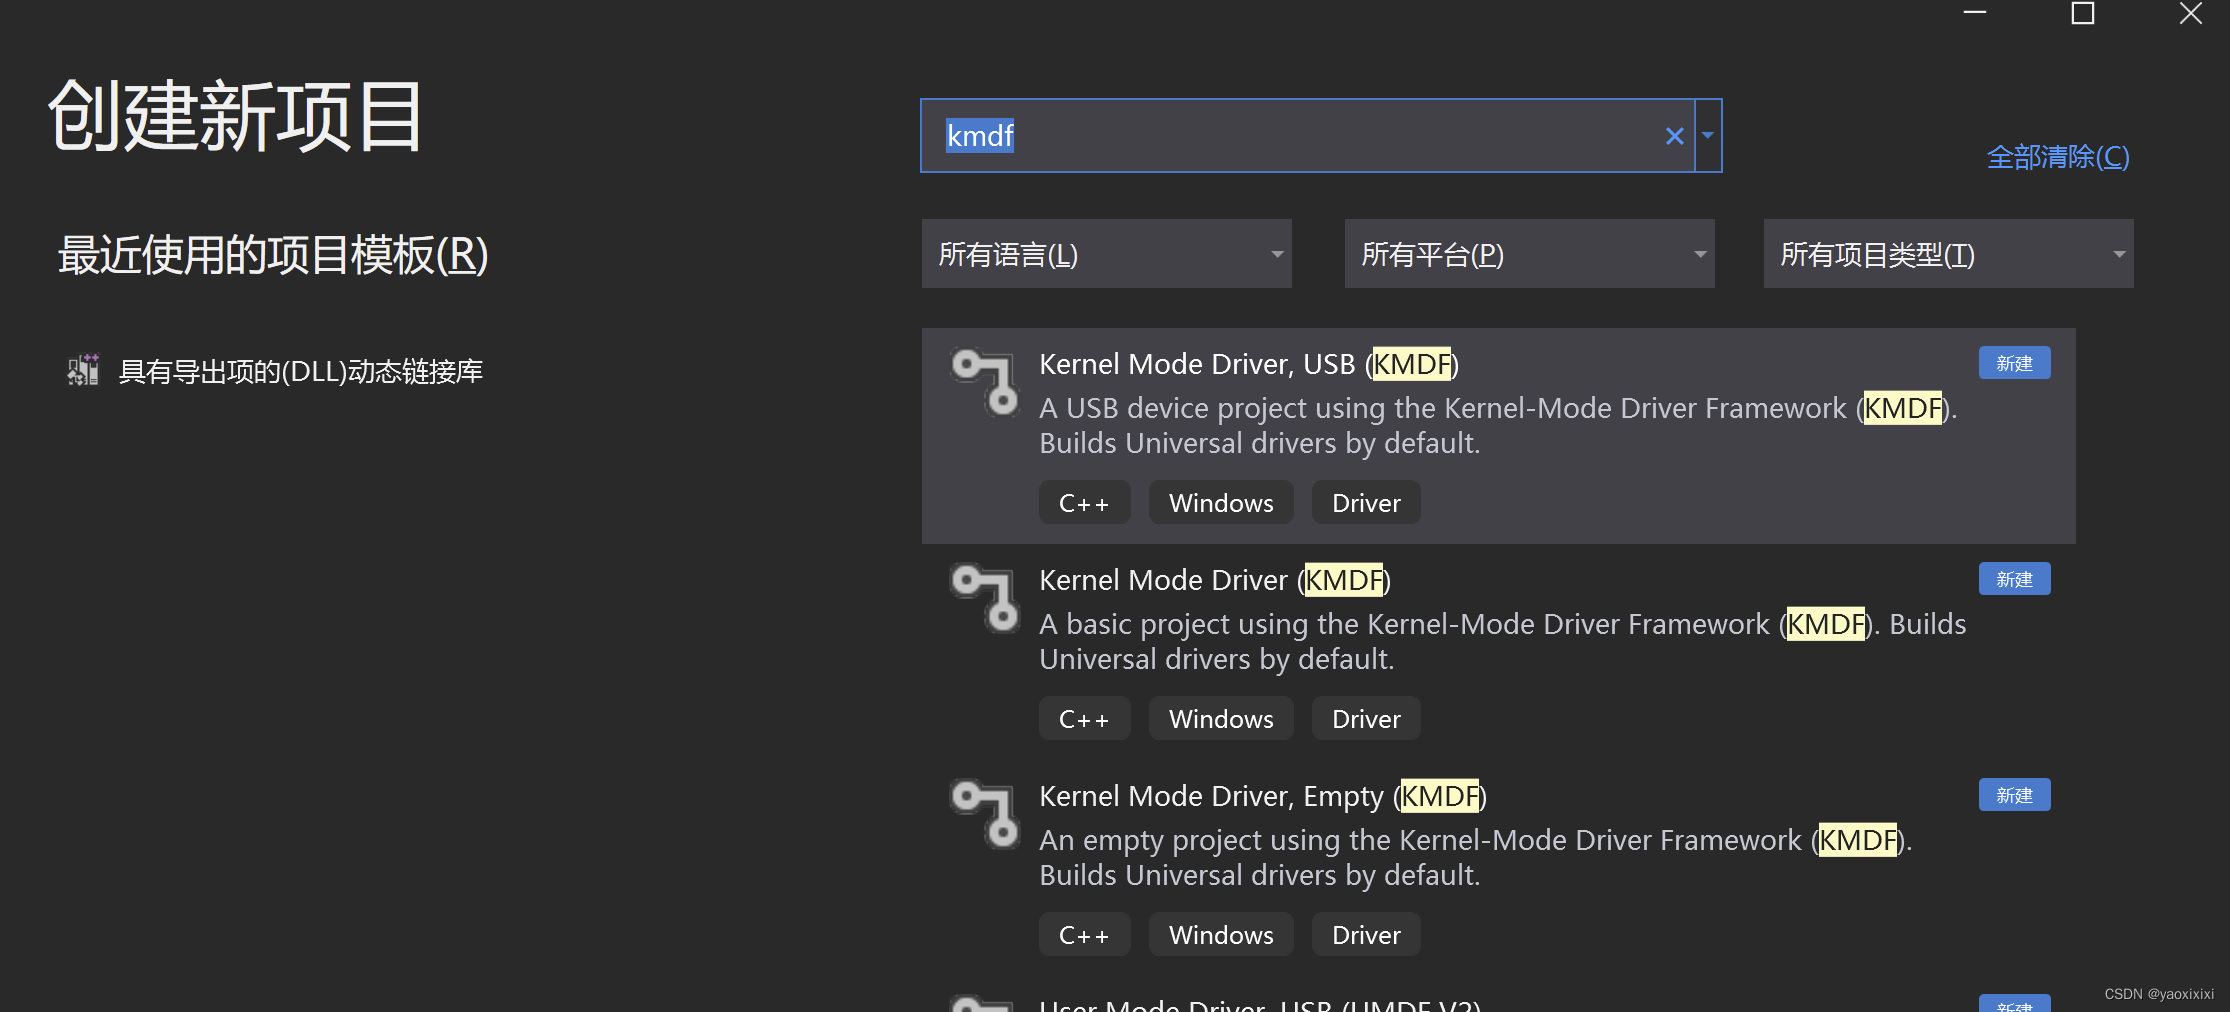2230x1012 pixels.
Task: Maximize the create project window
Action: click(x=2083, y=13)
